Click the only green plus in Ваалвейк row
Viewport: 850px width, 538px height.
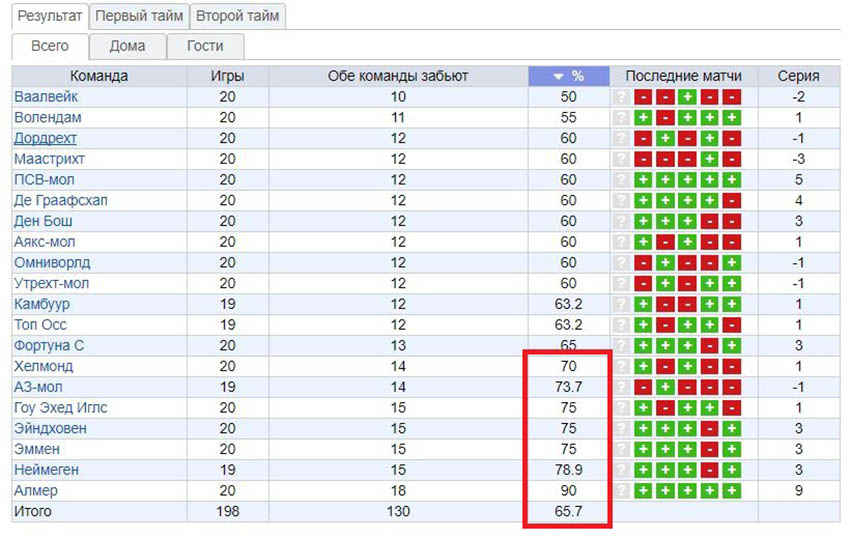pos(687,97)
